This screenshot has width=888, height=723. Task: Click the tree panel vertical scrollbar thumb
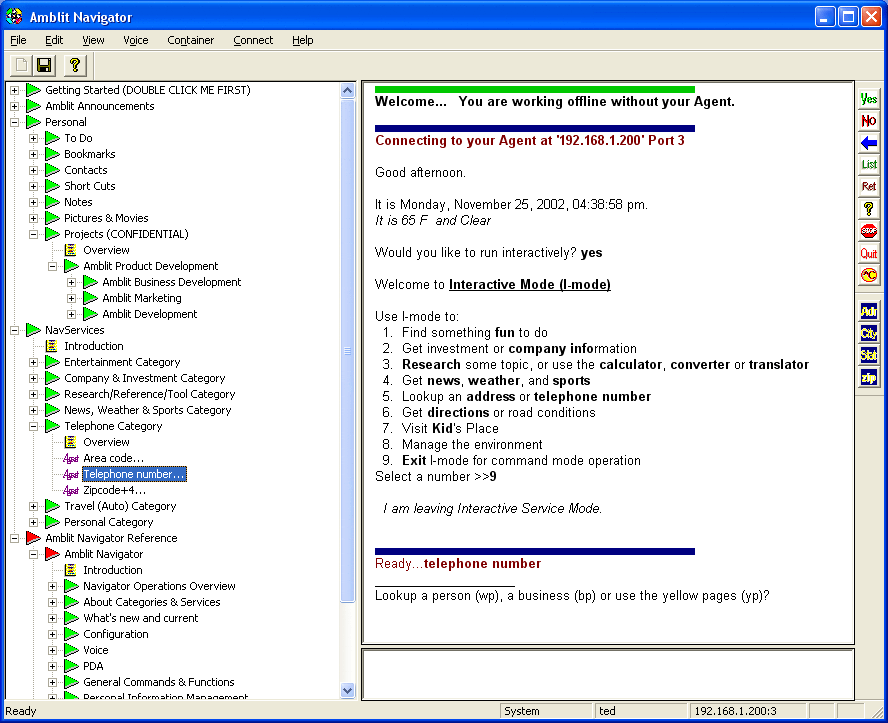click(x=348, y=351)
